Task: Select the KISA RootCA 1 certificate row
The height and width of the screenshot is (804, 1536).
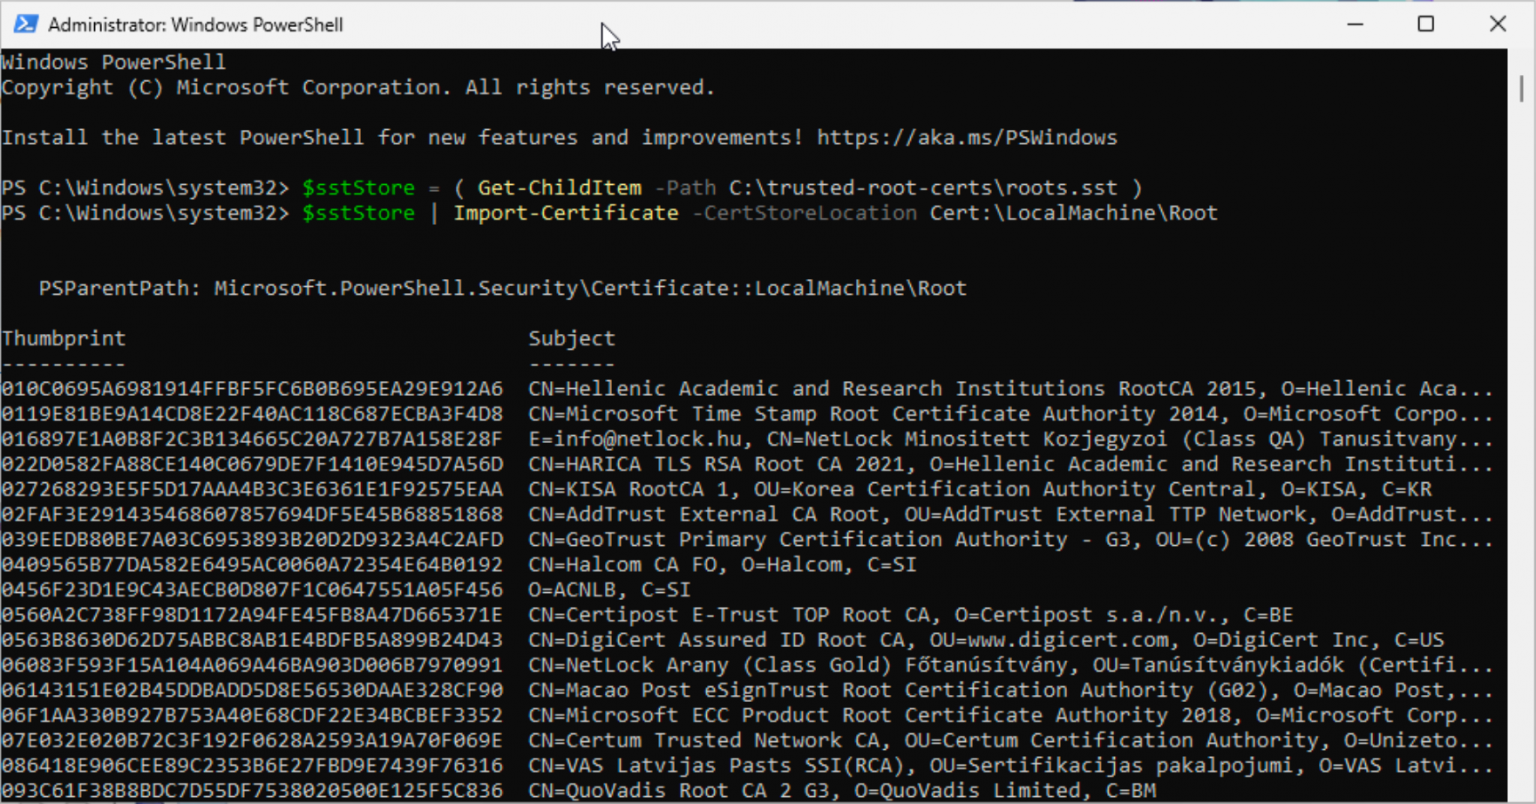Action: [x=700, y=488]
